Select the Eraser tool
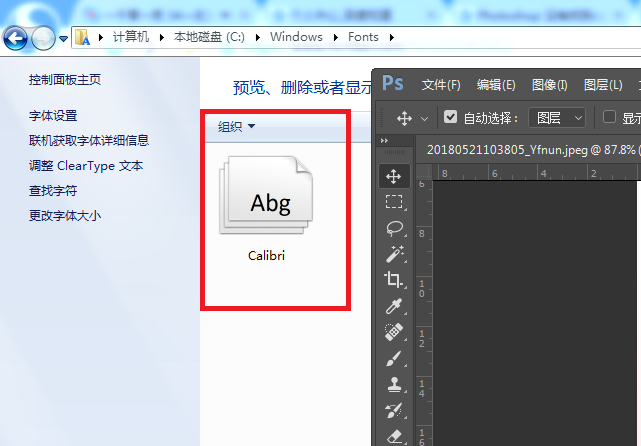The height and width of the screenshot is (446, 641). [x=394, y=436]
